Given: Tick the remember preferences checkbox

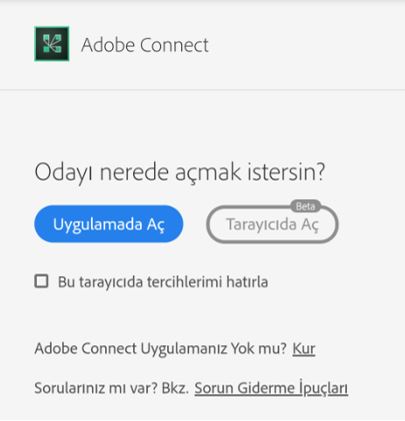Looking at the screenshot, I should click(x=41, y=281).
